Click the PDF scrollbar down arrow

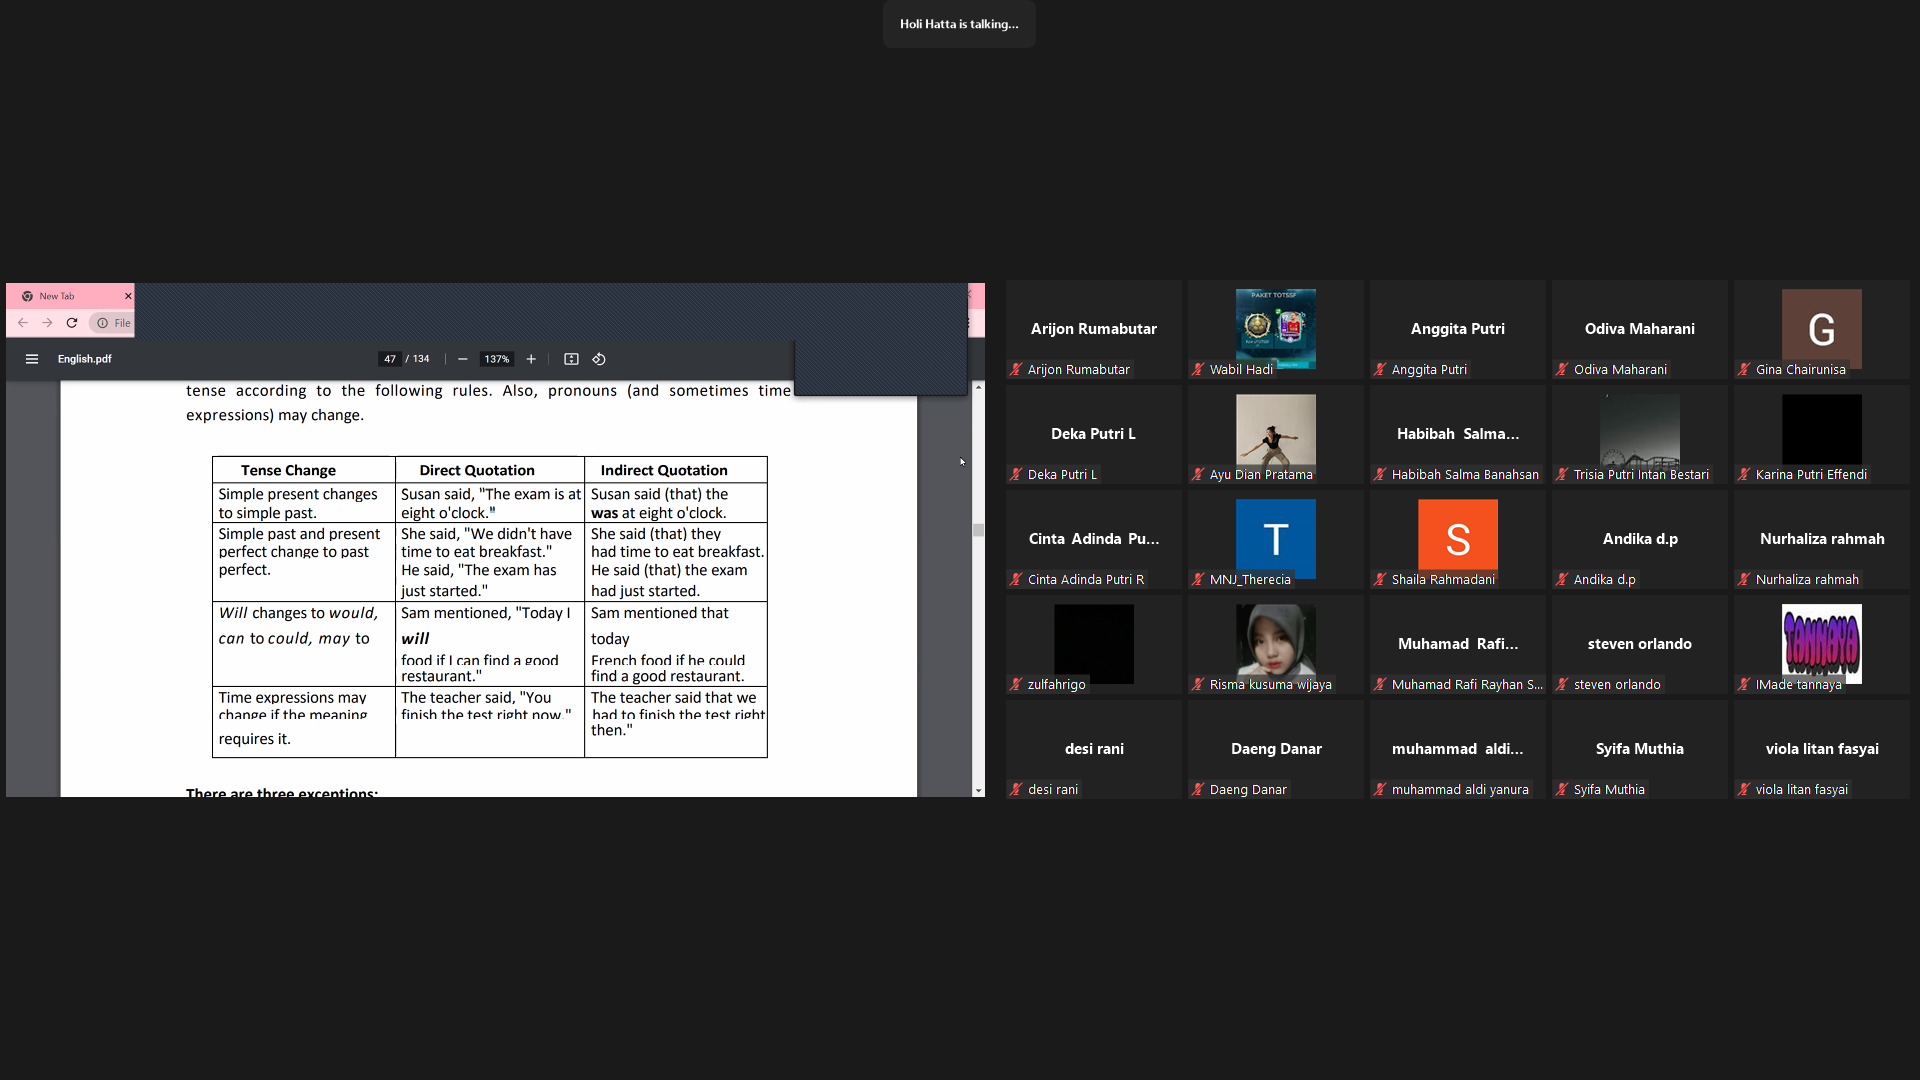[978, 791]
